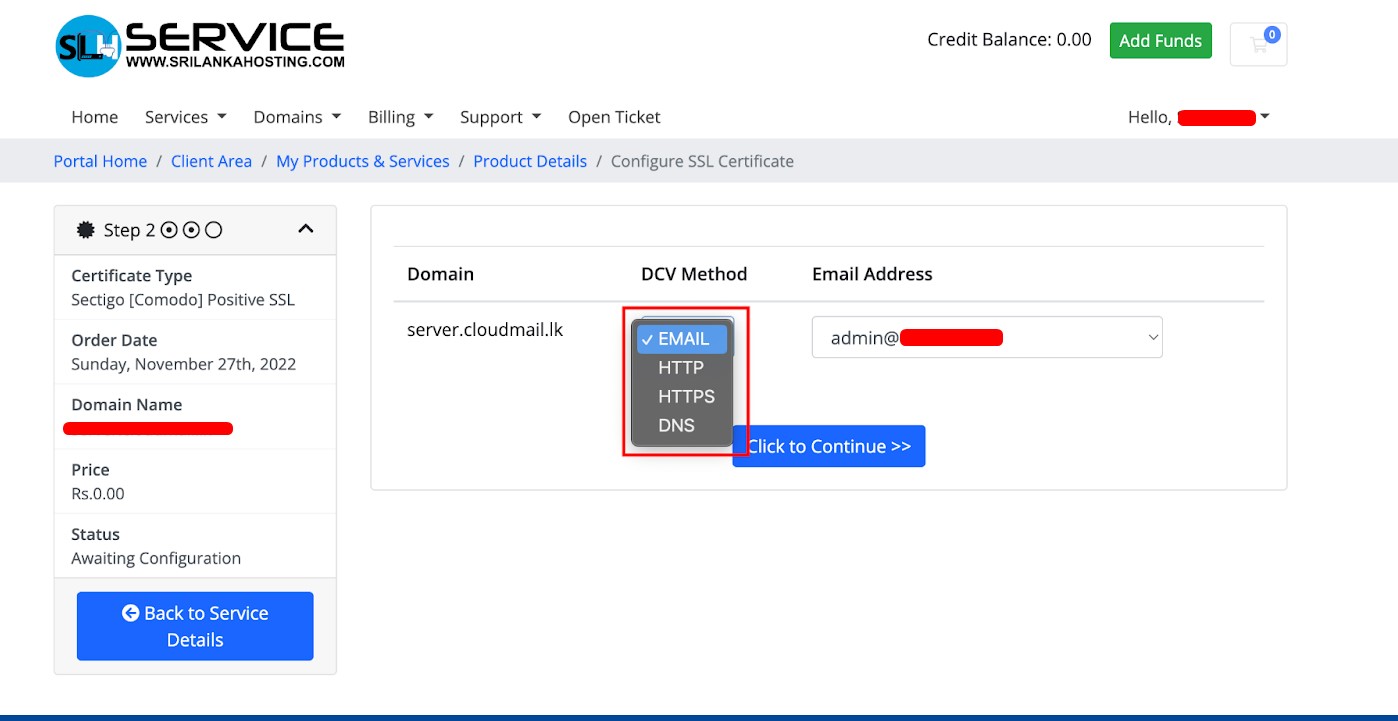Click the SL Service logo
This screenshot has width=1398, height=721.
[199, 46]
